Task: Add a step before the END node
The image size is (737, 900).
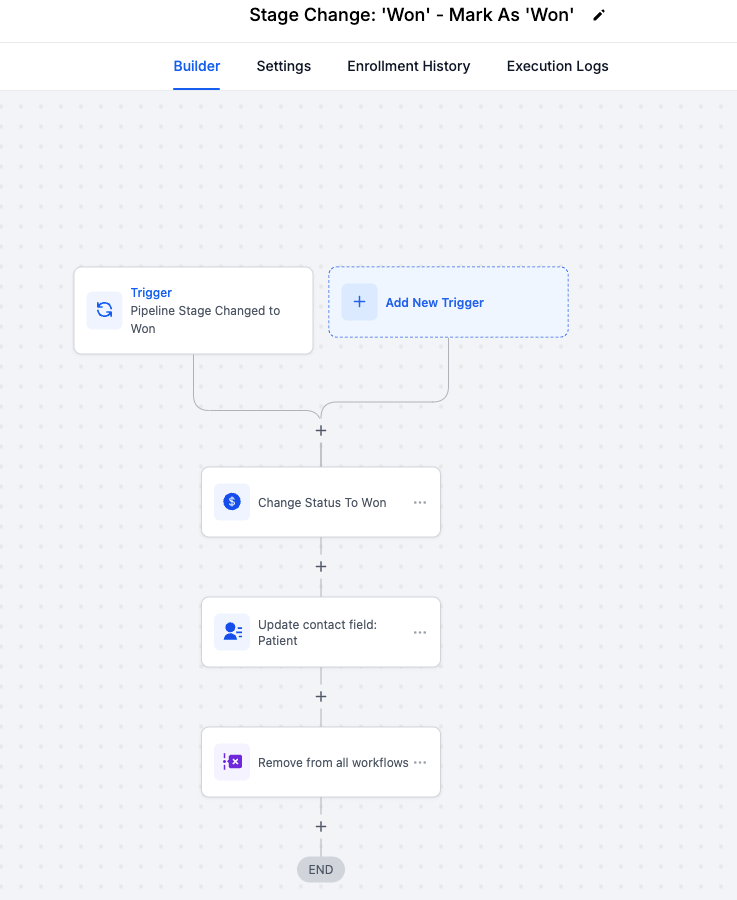Action: 321,826
